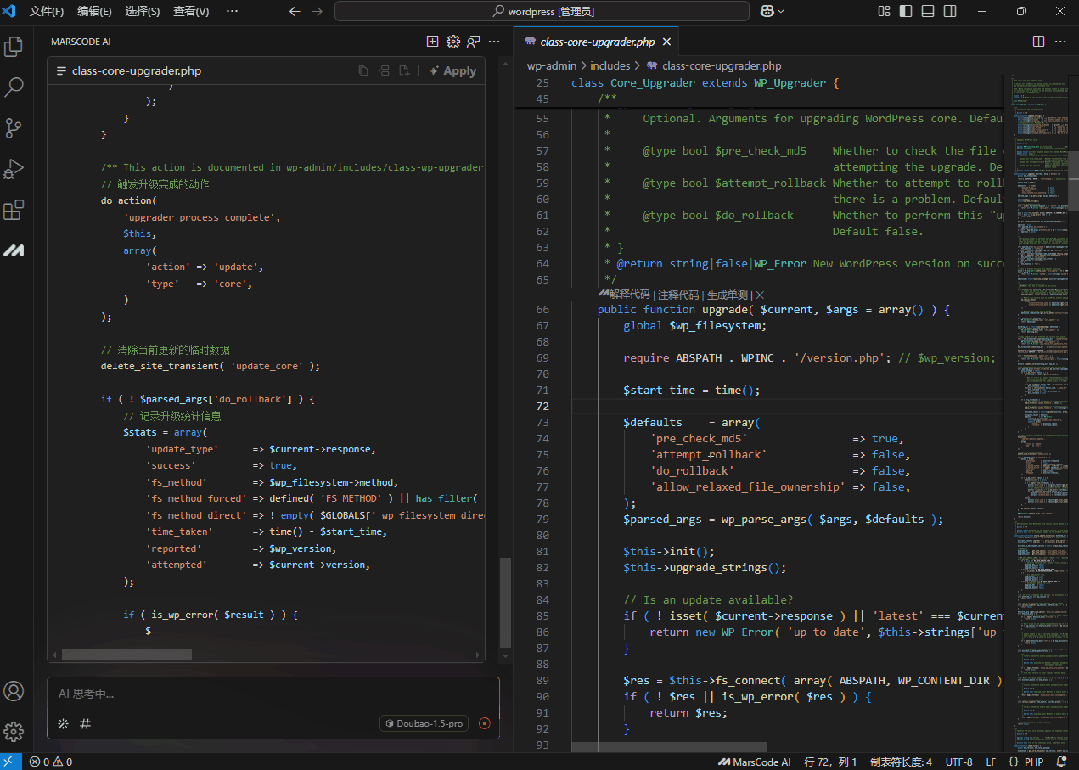Split the editor to the right
This screenshot has width=1079, height=770.
1038,42
